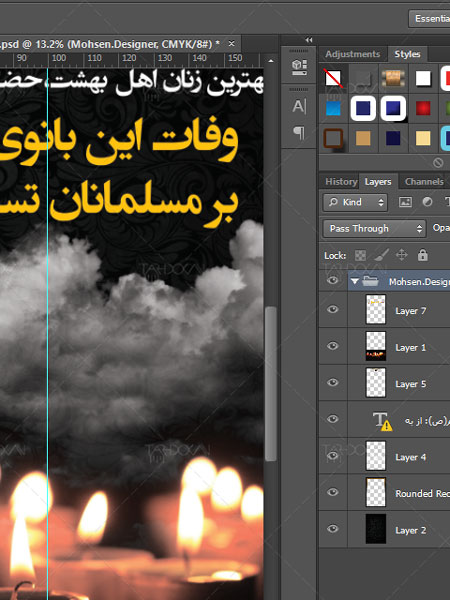Viewport: 450px width, 600px height.
Task: Hide Layer 2
Action: 333,529
